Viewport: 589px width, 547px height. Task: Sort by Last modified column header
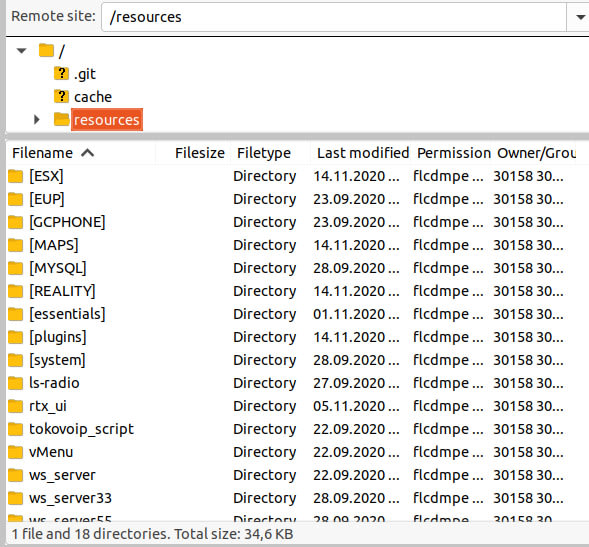coord(362,153)
